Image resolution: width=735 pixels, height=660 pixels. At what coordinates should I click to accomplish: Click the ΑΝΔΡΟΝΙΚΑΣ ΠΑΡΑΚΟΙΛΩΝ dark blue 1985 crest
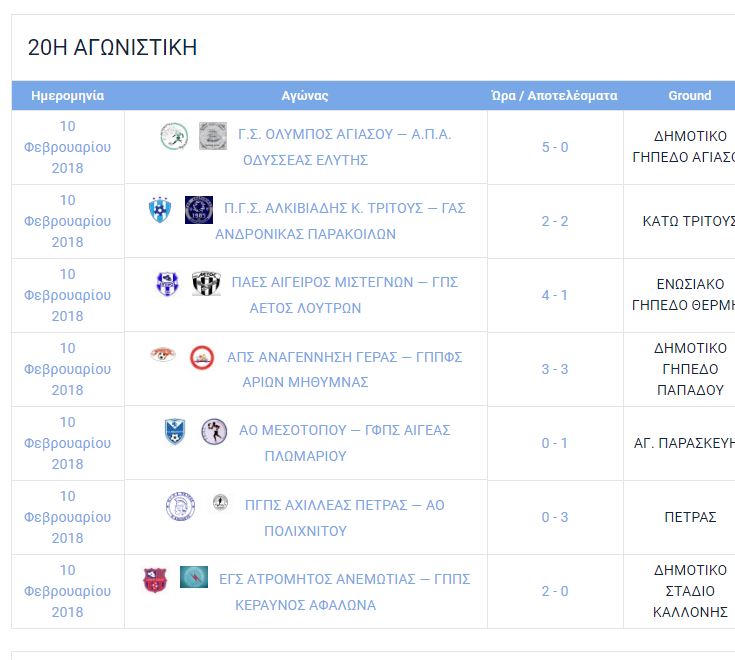click(199, 210)
